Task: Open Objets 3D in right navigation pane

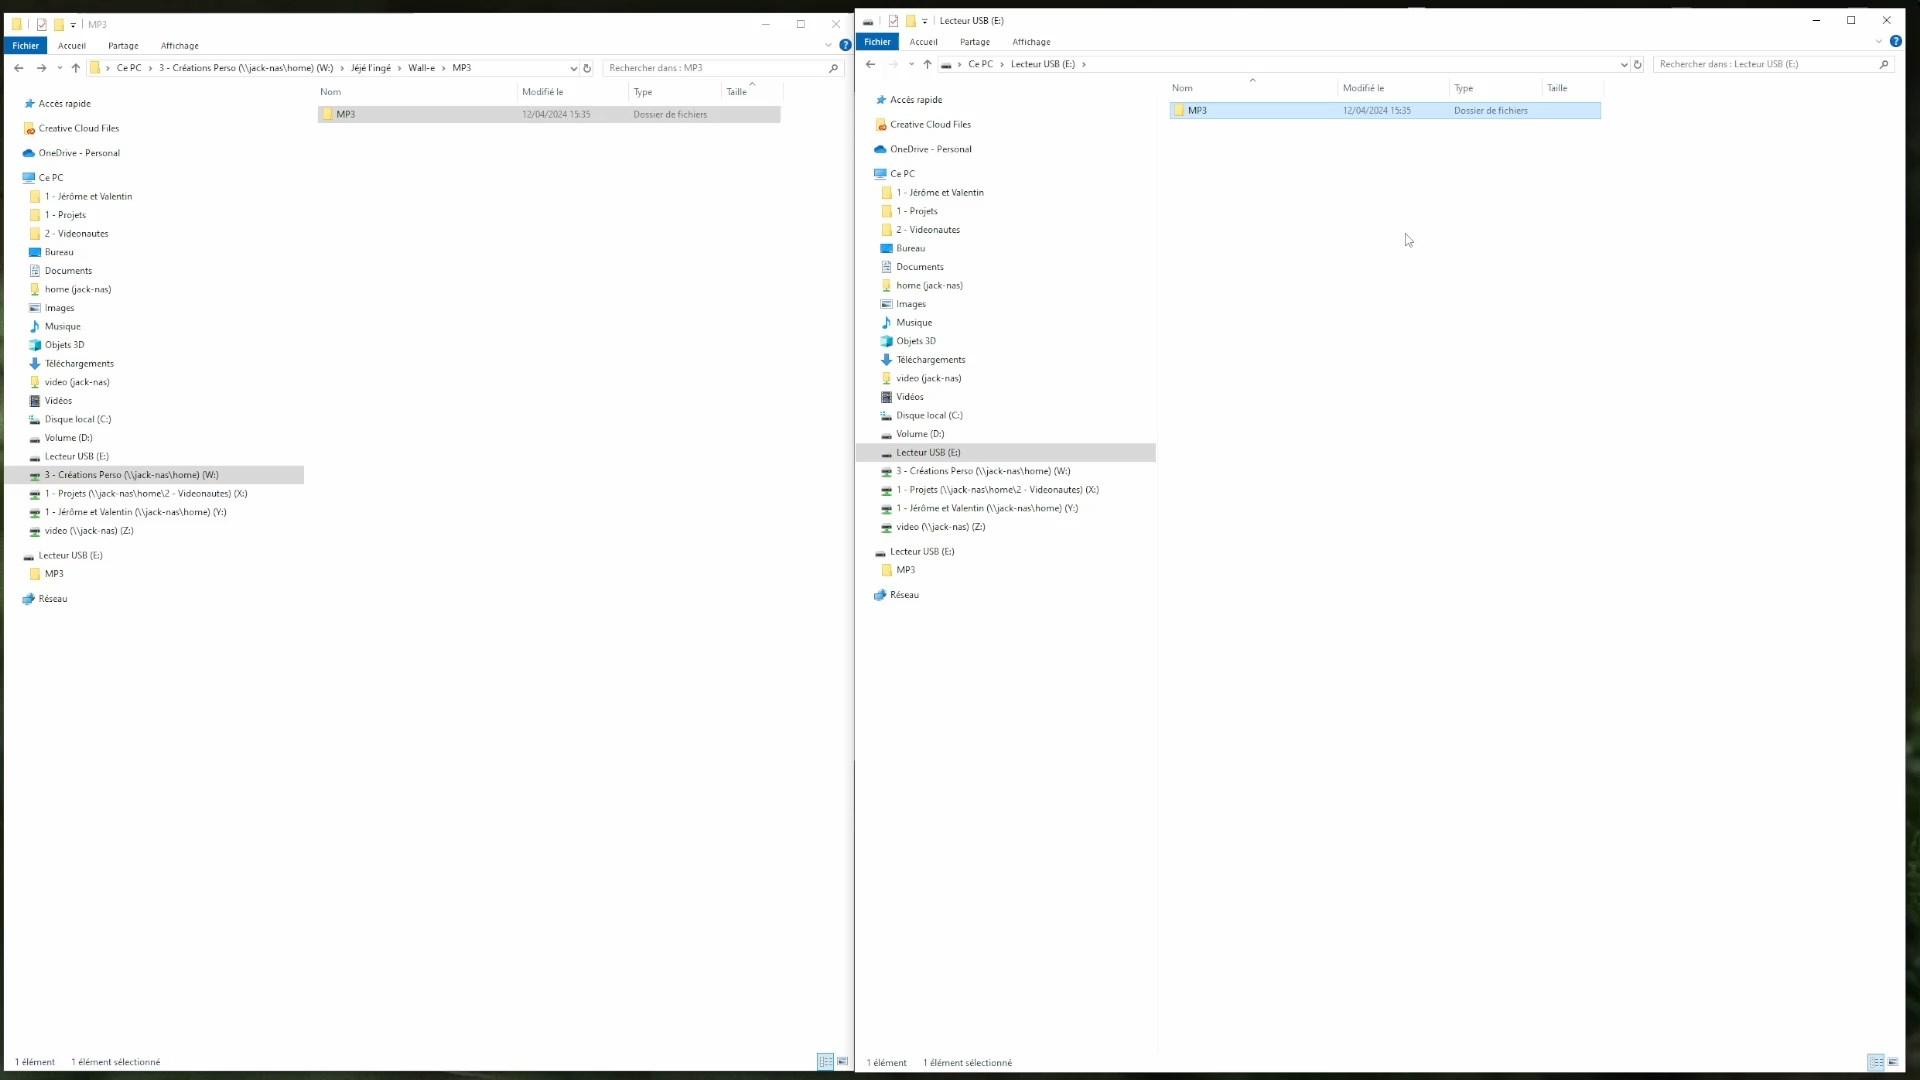Action: pyautogui.click(x=916, y=341)
